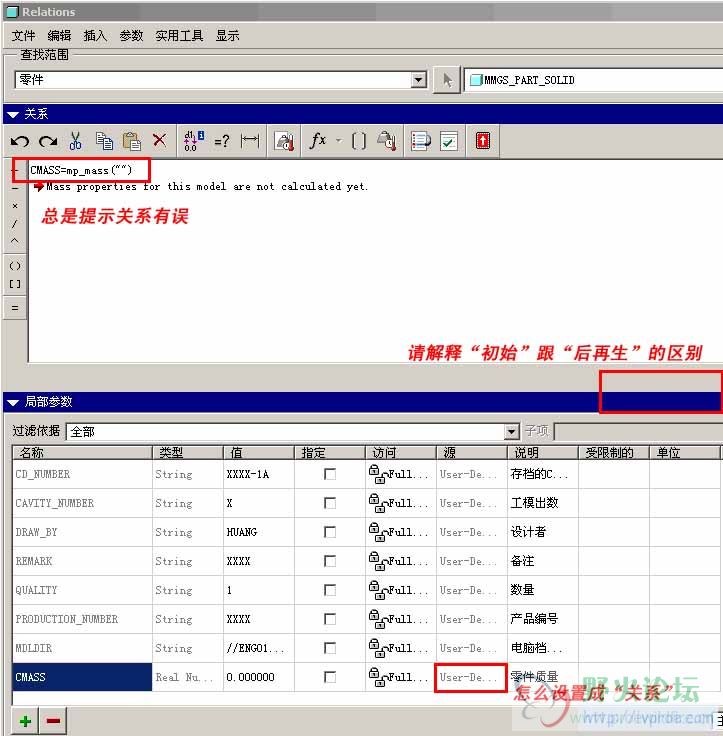Click the insert parameter brackets icon
Viewport: 723px width, 736px height.
coord(359,141)
